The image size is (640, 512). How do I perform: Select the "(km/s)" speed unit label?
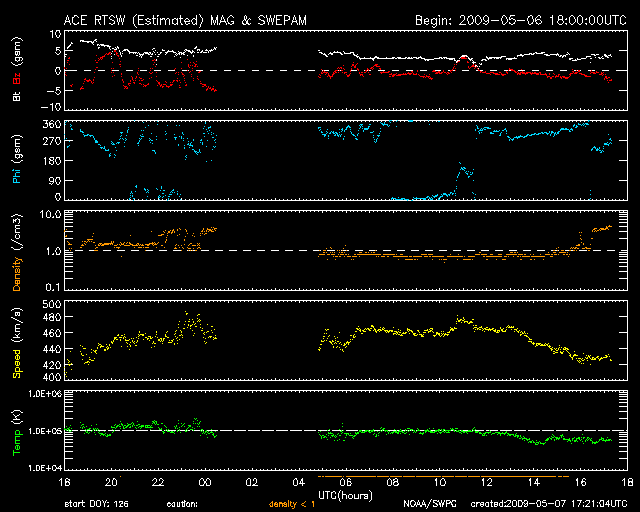pyautogui.click(x=17, y=327)
